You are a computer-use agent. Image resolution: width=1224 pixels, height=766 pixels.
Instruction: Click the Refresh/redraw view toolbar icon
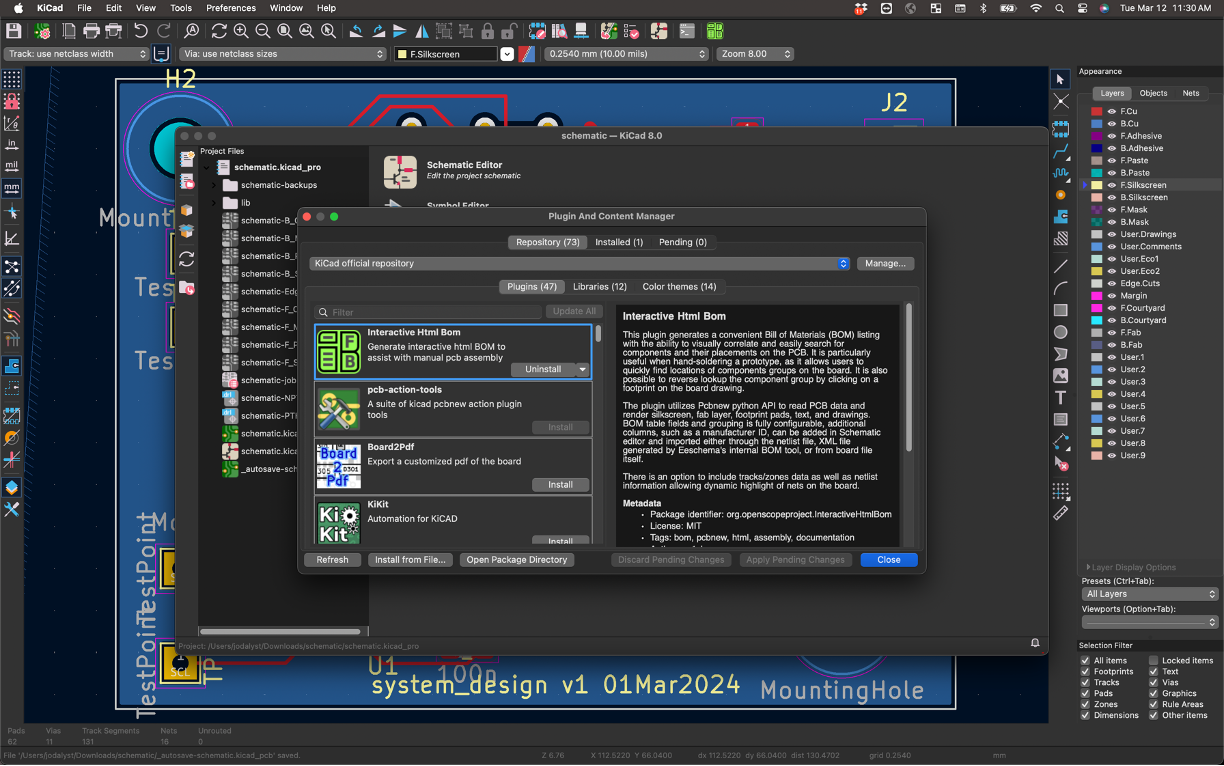point(219,31)
